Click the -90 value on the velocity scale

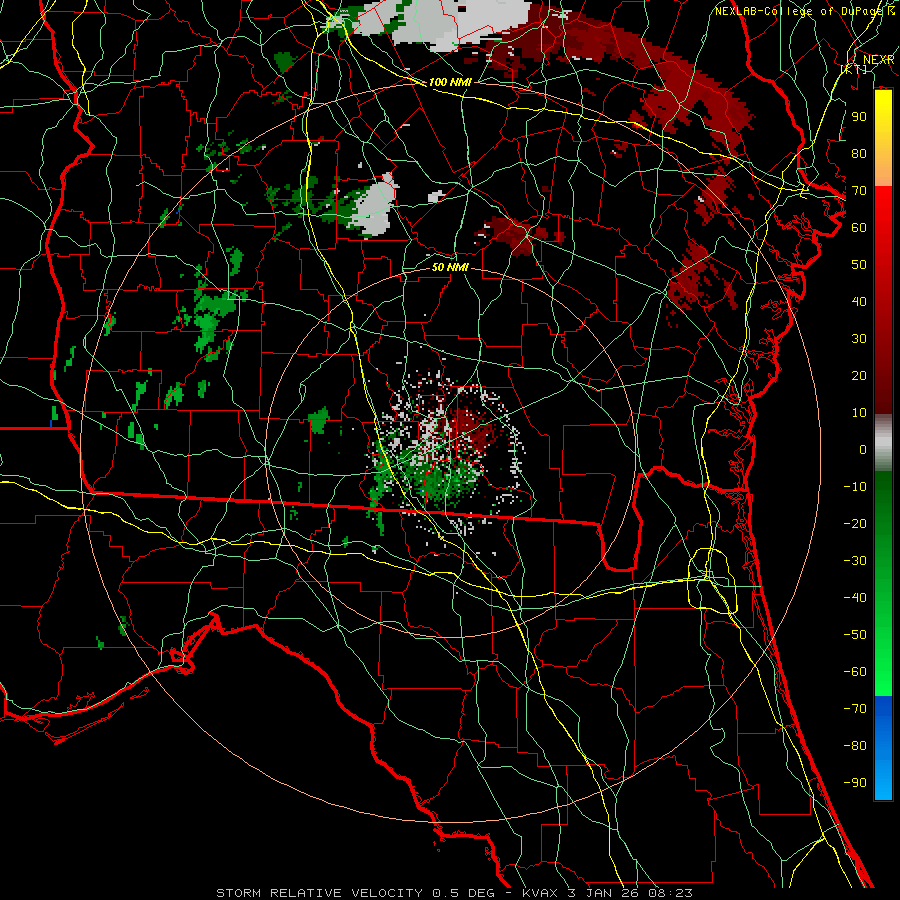point(855,783)
